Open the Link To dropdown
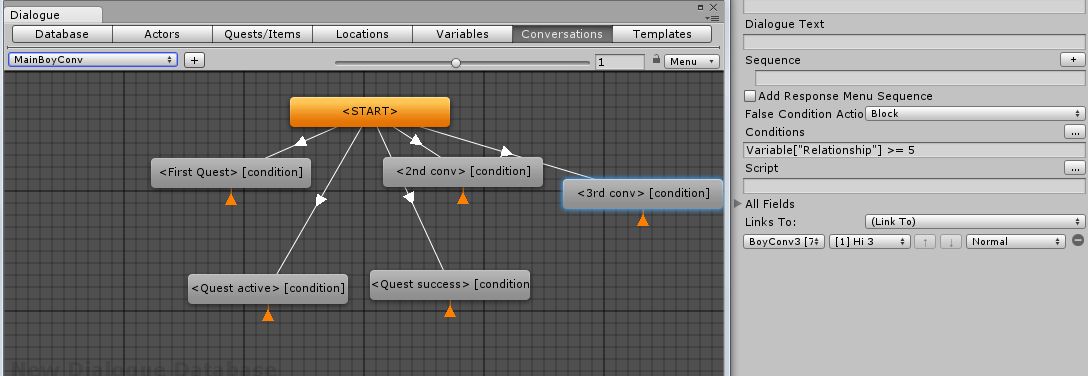Viewport: 1088px width, 376px height. pyautogui.click(x=975, y=222)
